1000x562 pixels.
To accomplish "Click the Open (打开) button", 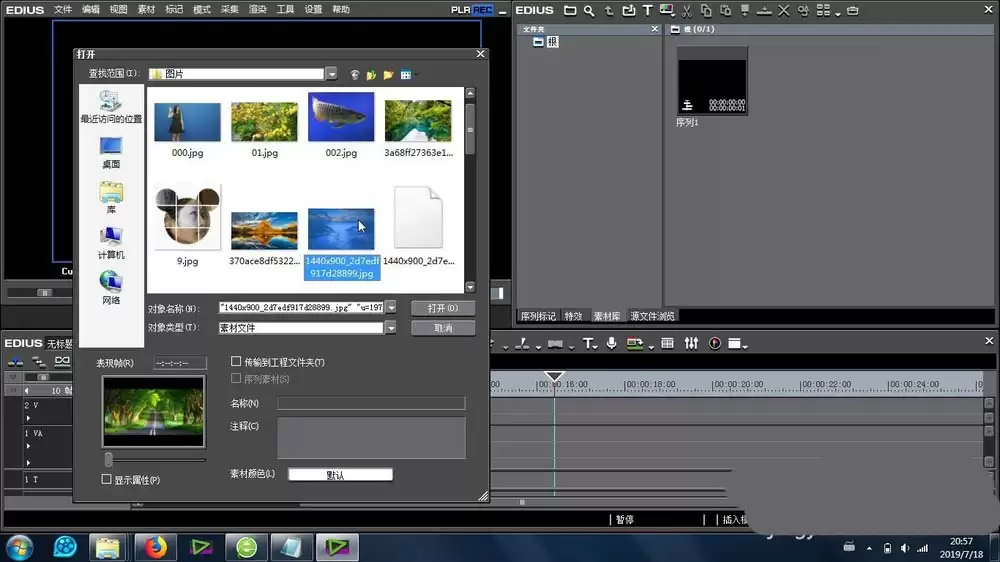I will tap(443, 308).
